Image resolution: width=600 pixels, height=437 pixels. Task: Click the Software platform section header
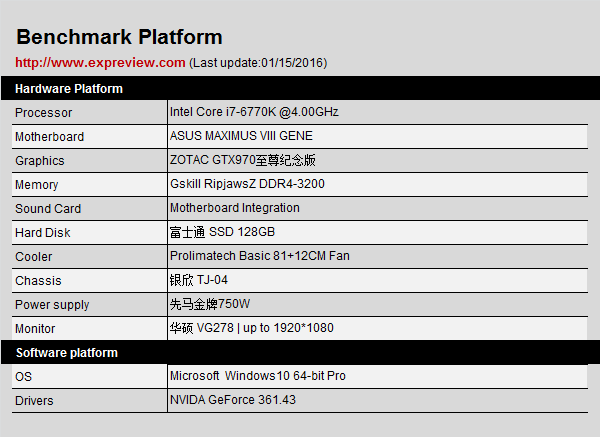point(67,352)
